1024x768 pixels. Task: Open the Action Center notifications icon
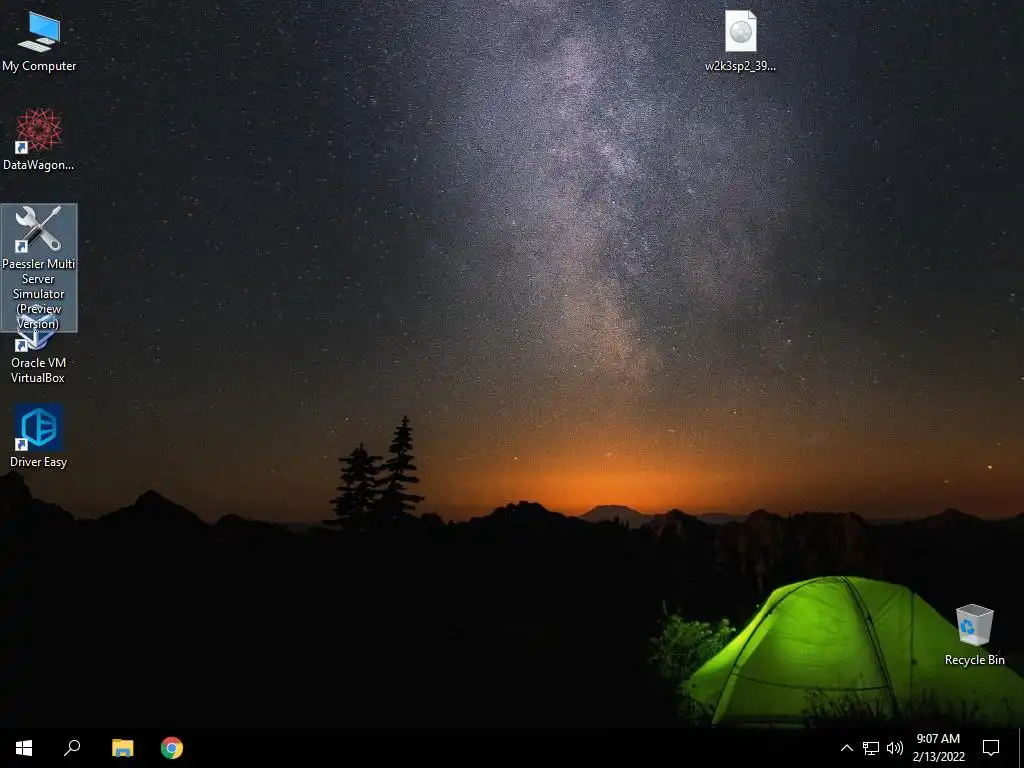click(x=991, y=748)
